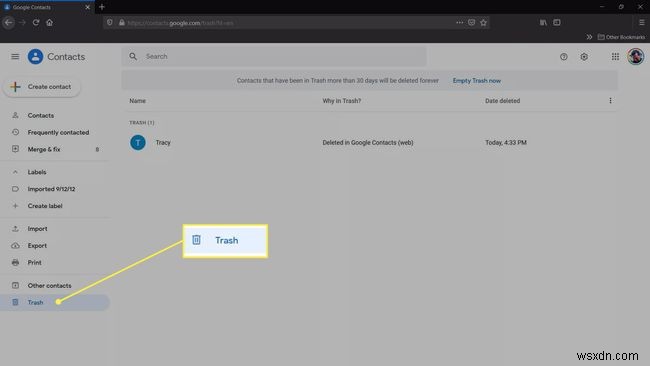Click 'Why in Trash?' column header
650x366 pixels.
pos(342,101)
